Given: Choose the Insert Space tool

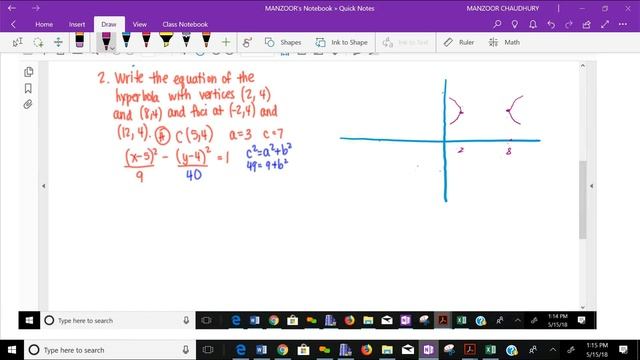Looking at the screenshot, I should click(58, 42).
